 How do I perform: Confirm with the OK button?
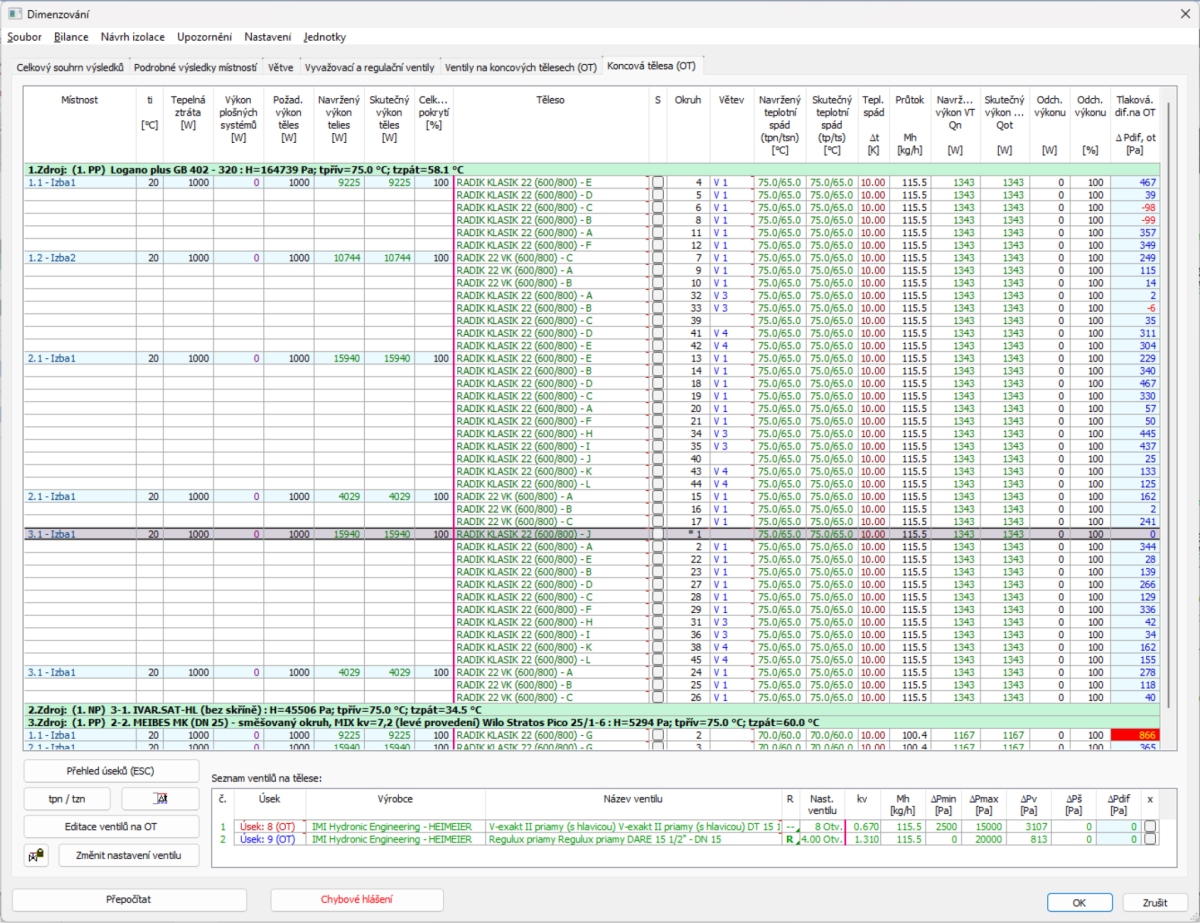coord(1078,902)
